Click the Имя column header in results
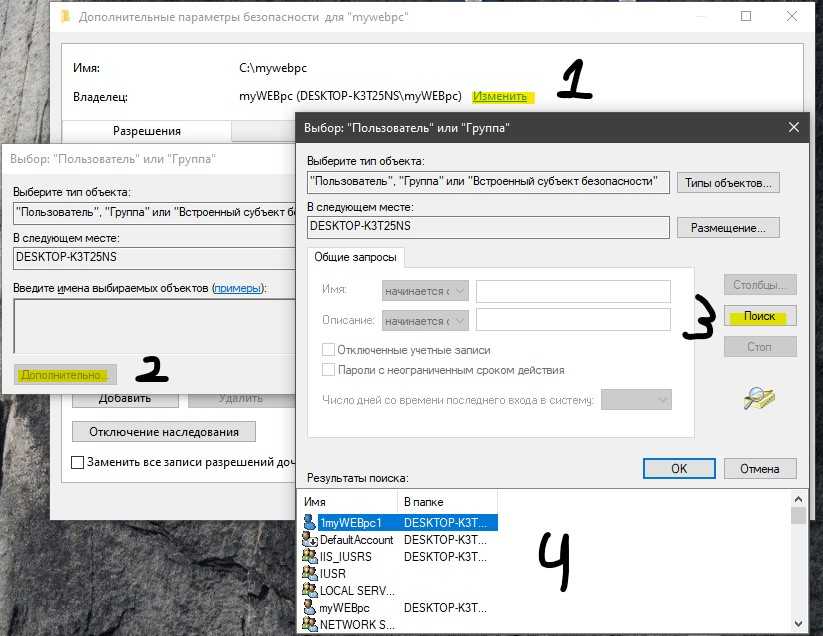Viewport: 823px width, 636px height. [347, 501]
